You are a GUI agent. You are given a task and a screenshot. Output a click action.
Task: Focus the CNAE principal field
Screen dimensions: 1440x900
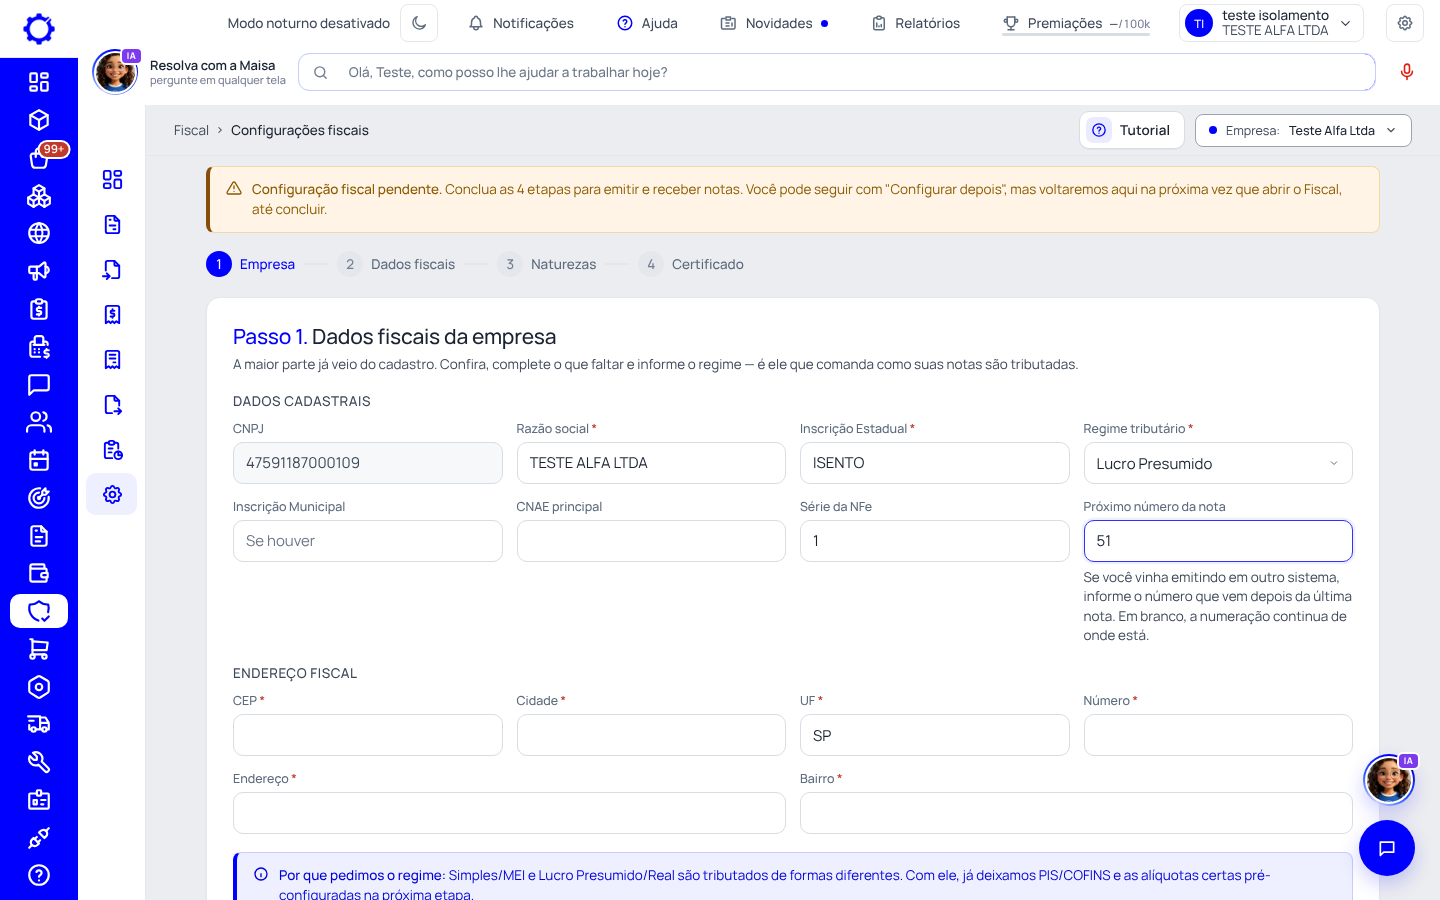(x=651, y=541)
